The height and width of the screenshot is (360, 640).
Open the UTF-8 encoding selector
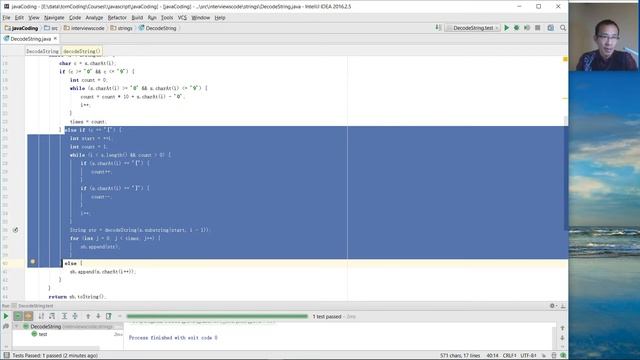click(x=528, y=356)
